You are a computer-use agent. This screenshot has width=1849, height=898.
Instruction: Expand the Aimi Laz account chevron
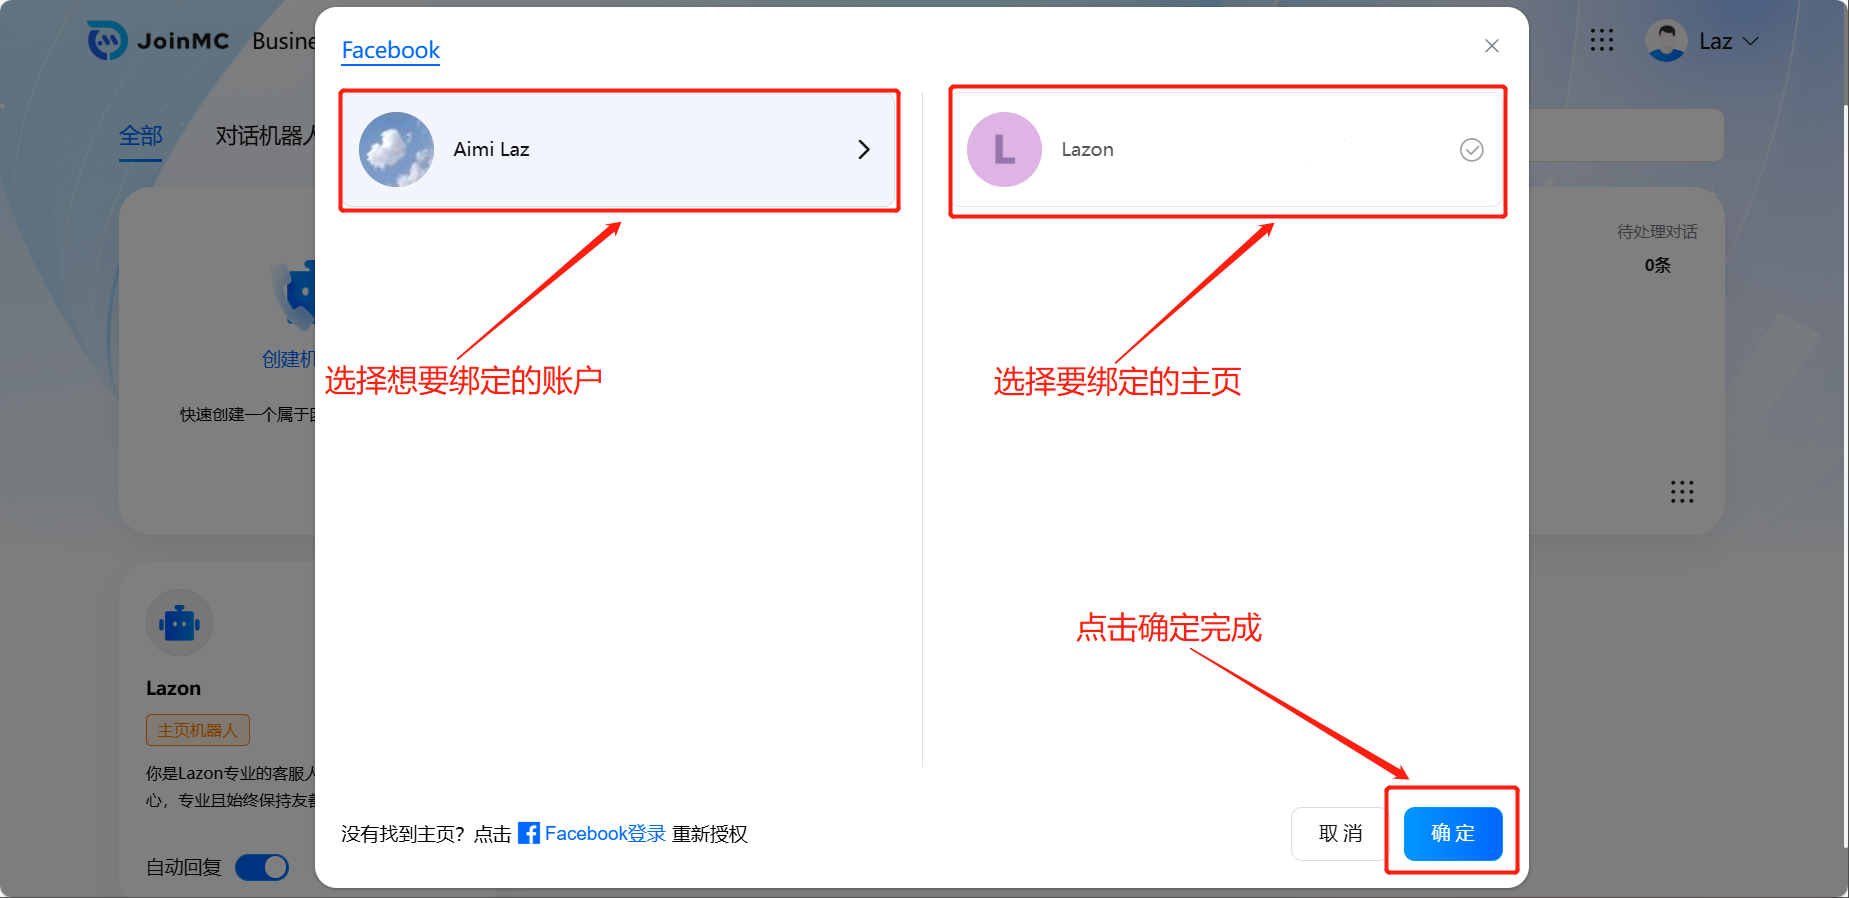864,150
